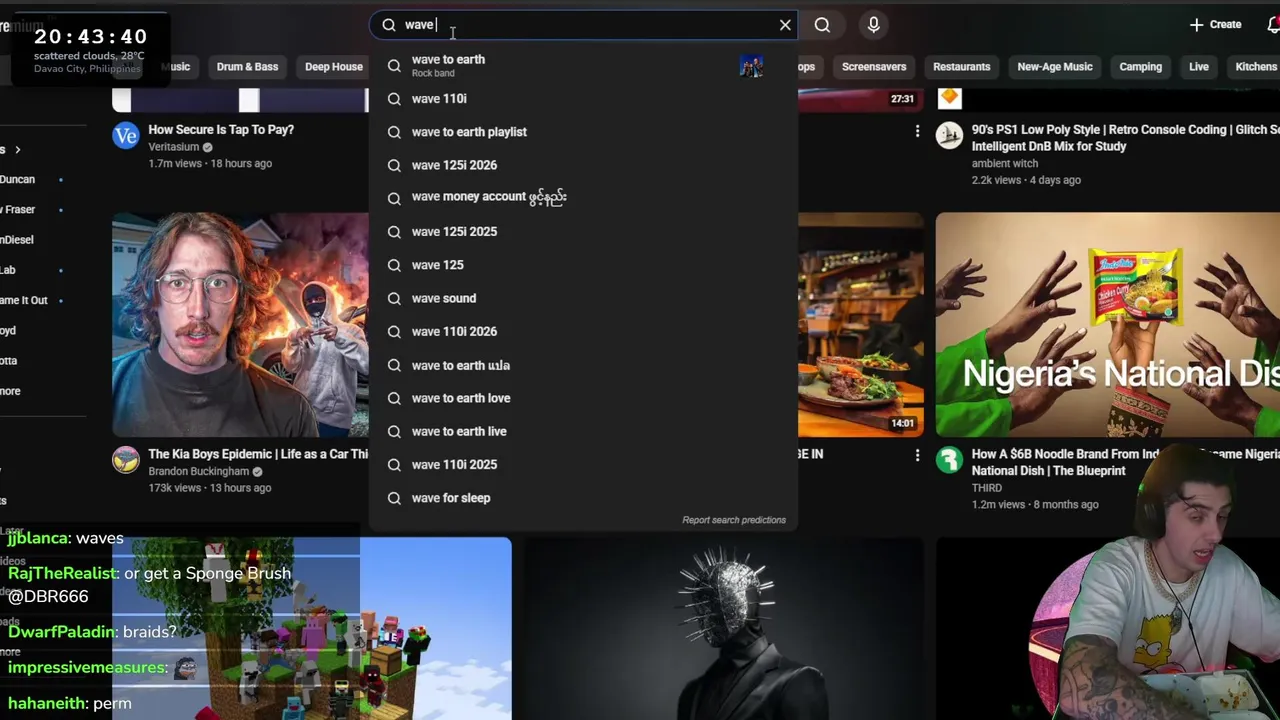Select the Restaurants filter chip

pyautogui.click(x=961, y=67)
